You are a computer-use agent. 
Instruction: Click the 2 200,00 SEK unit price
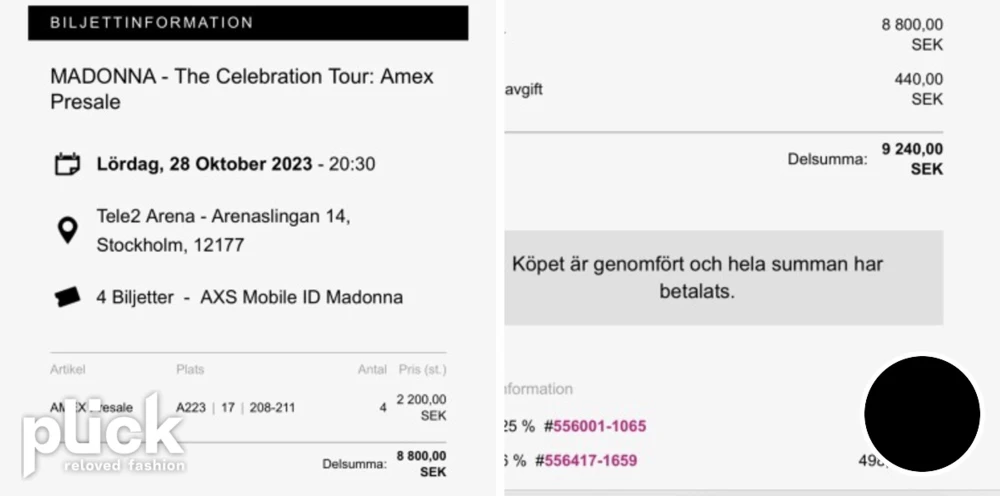point(422,407)
